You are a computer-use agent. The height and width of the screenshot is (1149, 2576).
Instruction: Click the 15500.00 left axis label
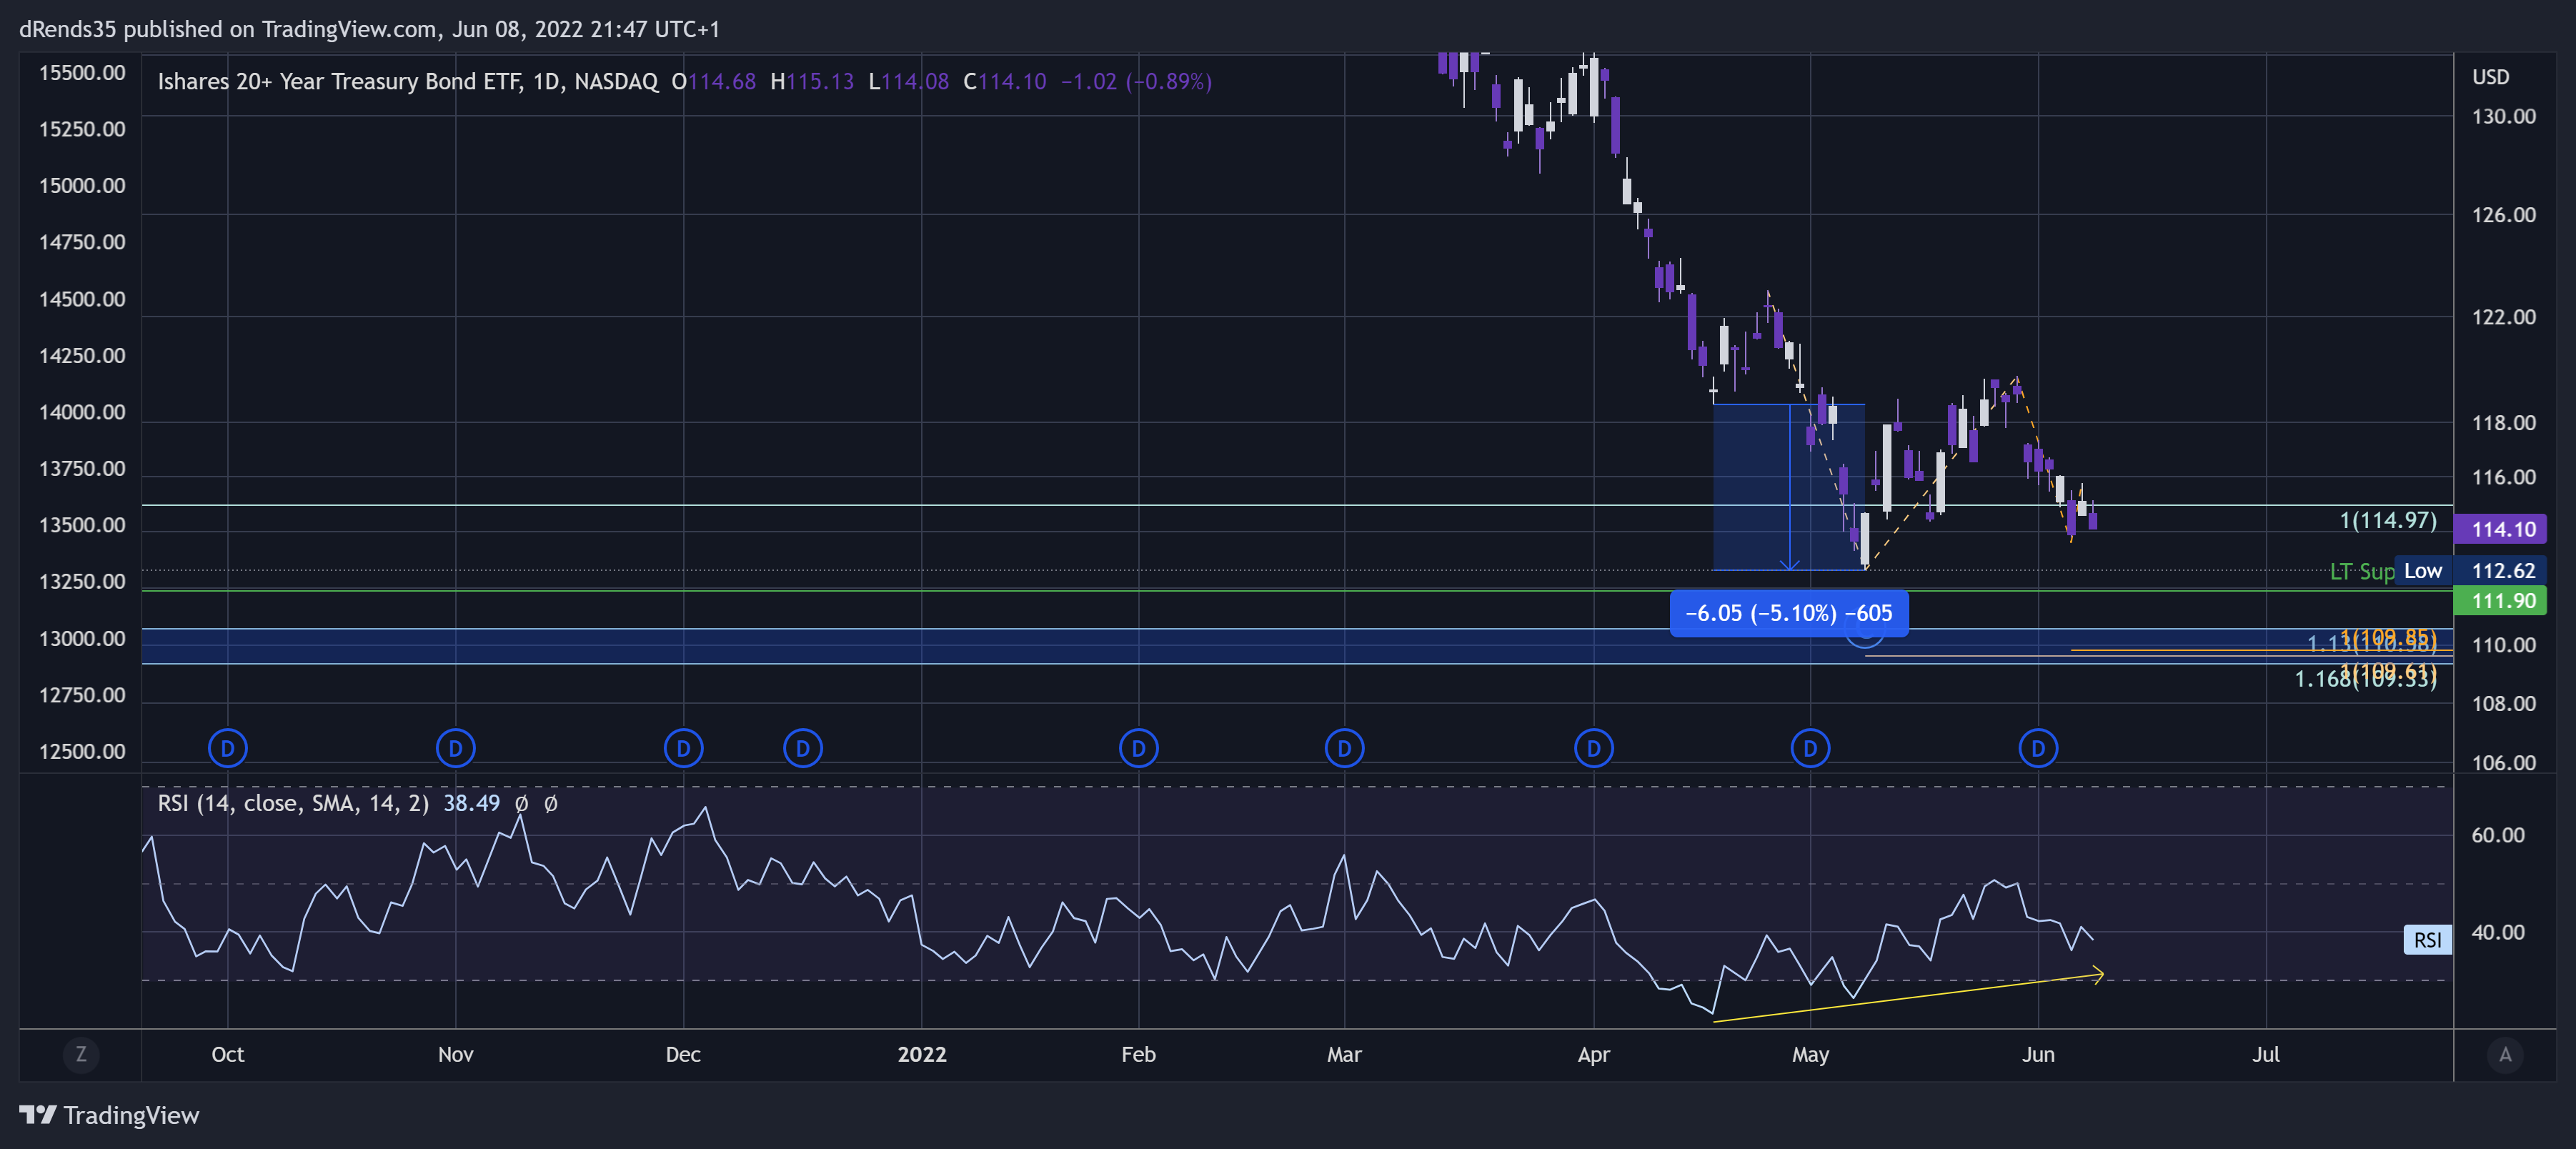[82, 73]
